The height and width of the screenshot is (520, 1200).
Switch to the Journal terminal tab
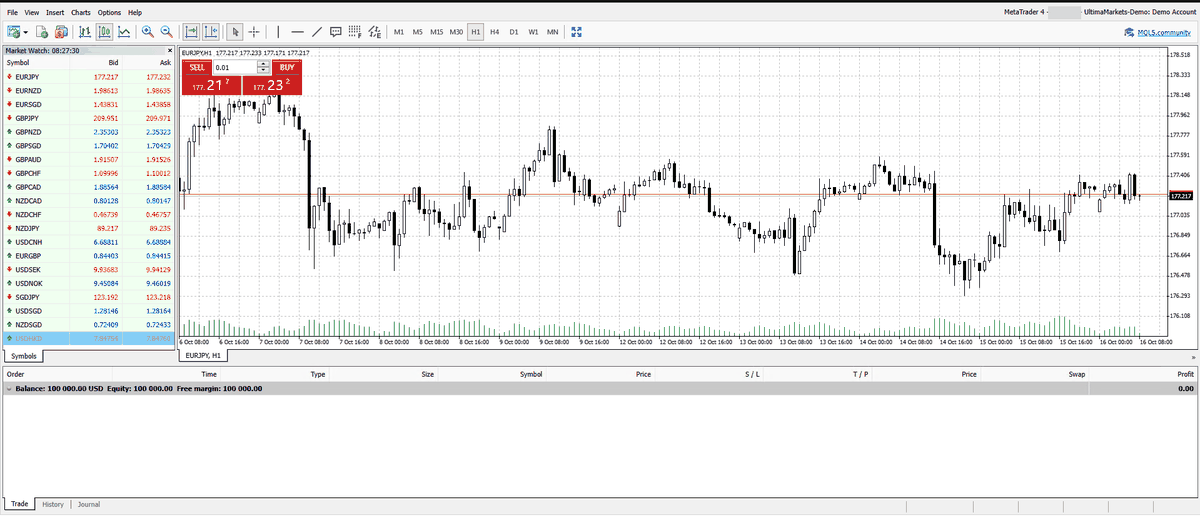(x=89, y=504)
